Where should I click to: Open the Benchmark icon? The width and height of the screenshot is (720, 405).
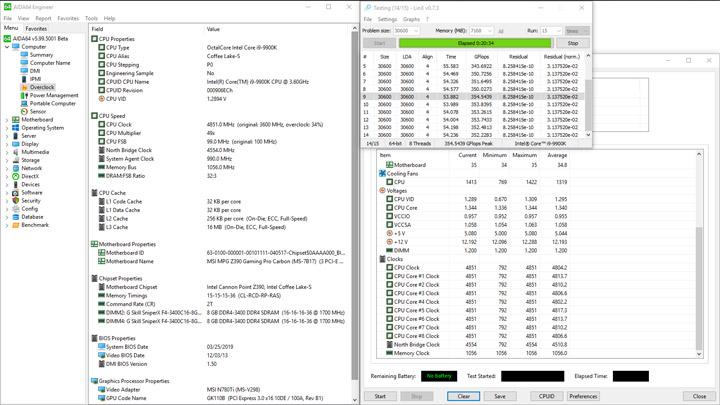[16, 225]
